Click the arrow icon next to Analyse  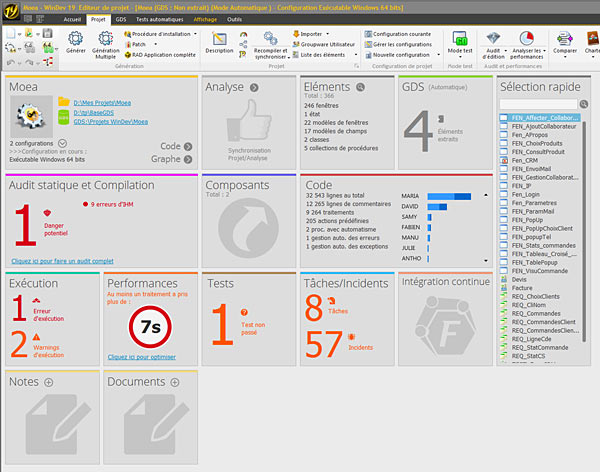[254, 87]
